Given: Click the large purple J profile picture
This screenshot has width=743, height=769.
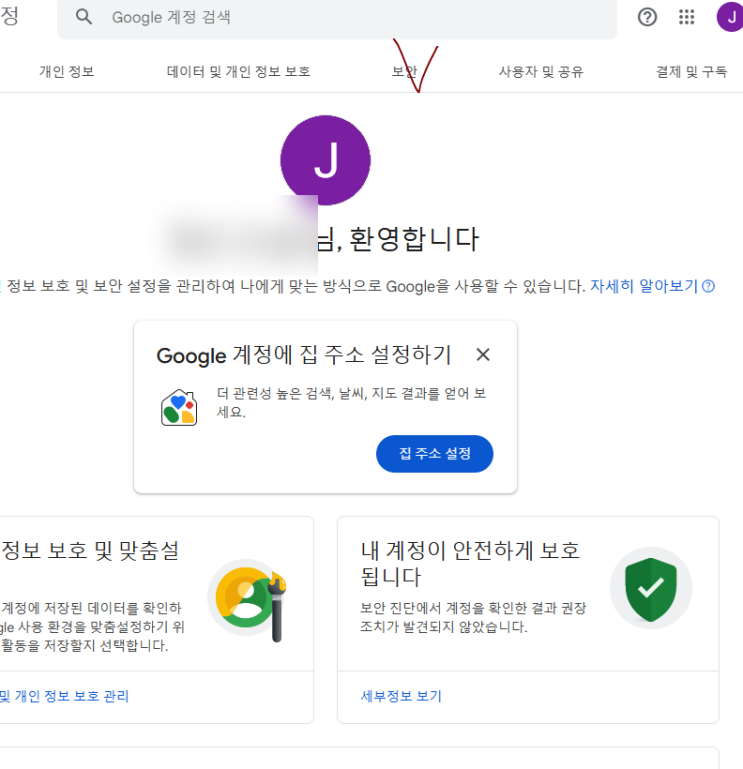Looking at the screenshot, I should point(326,160).
